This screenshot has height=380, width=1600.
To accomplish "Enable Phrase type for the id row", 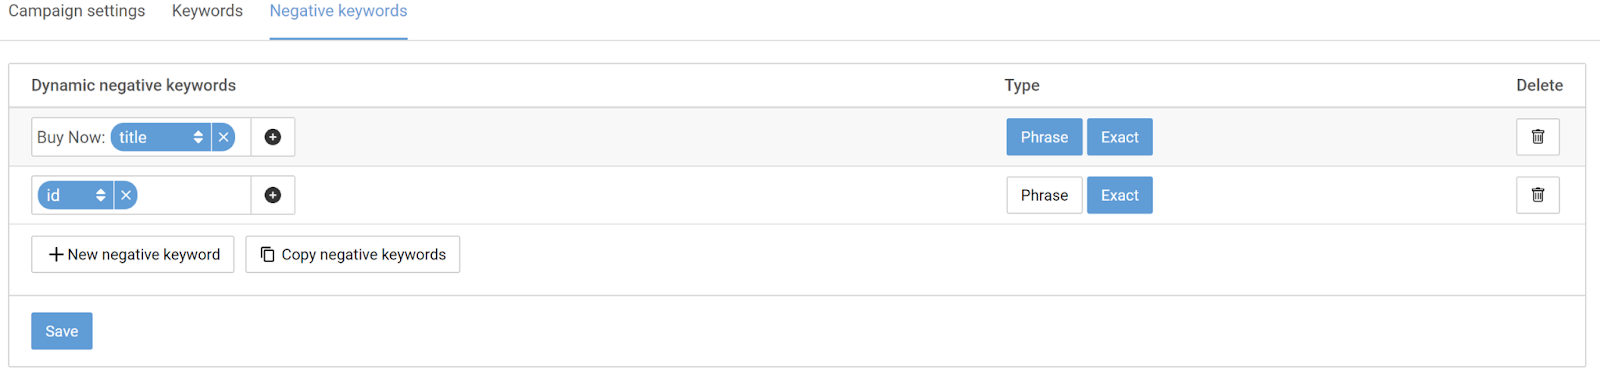I will pyautogui.click(x=1044, y=195).
